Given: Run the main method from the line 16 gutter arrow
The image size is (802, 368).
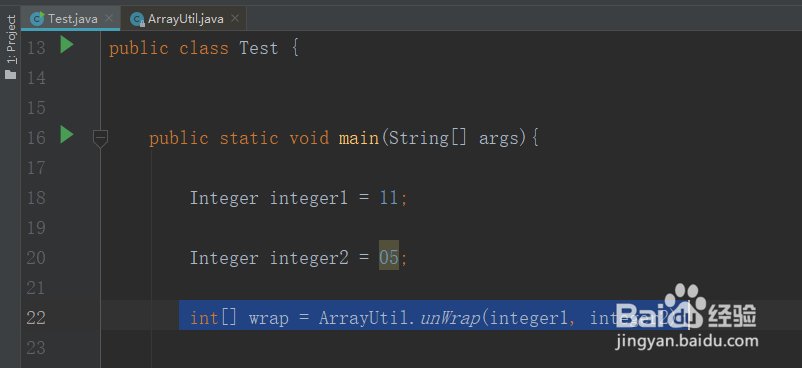Looking at the screenshot, I should [67, 135].
